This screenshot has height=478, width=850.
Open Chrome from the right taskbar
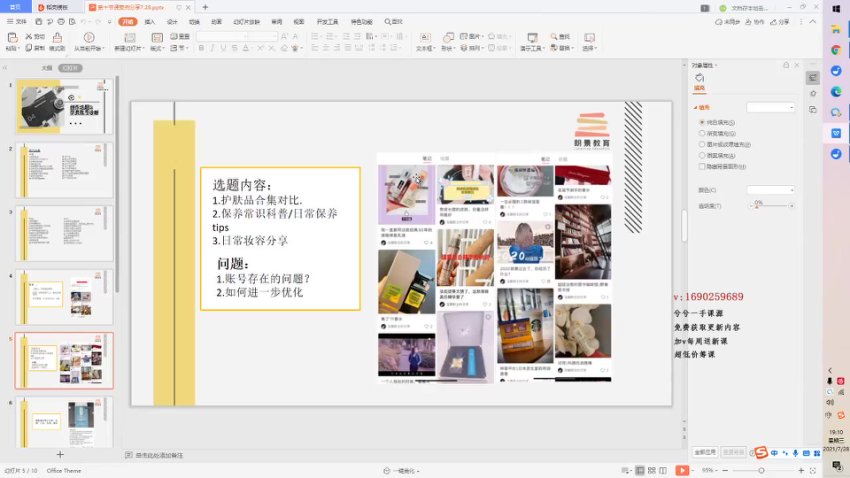(835, 50)
